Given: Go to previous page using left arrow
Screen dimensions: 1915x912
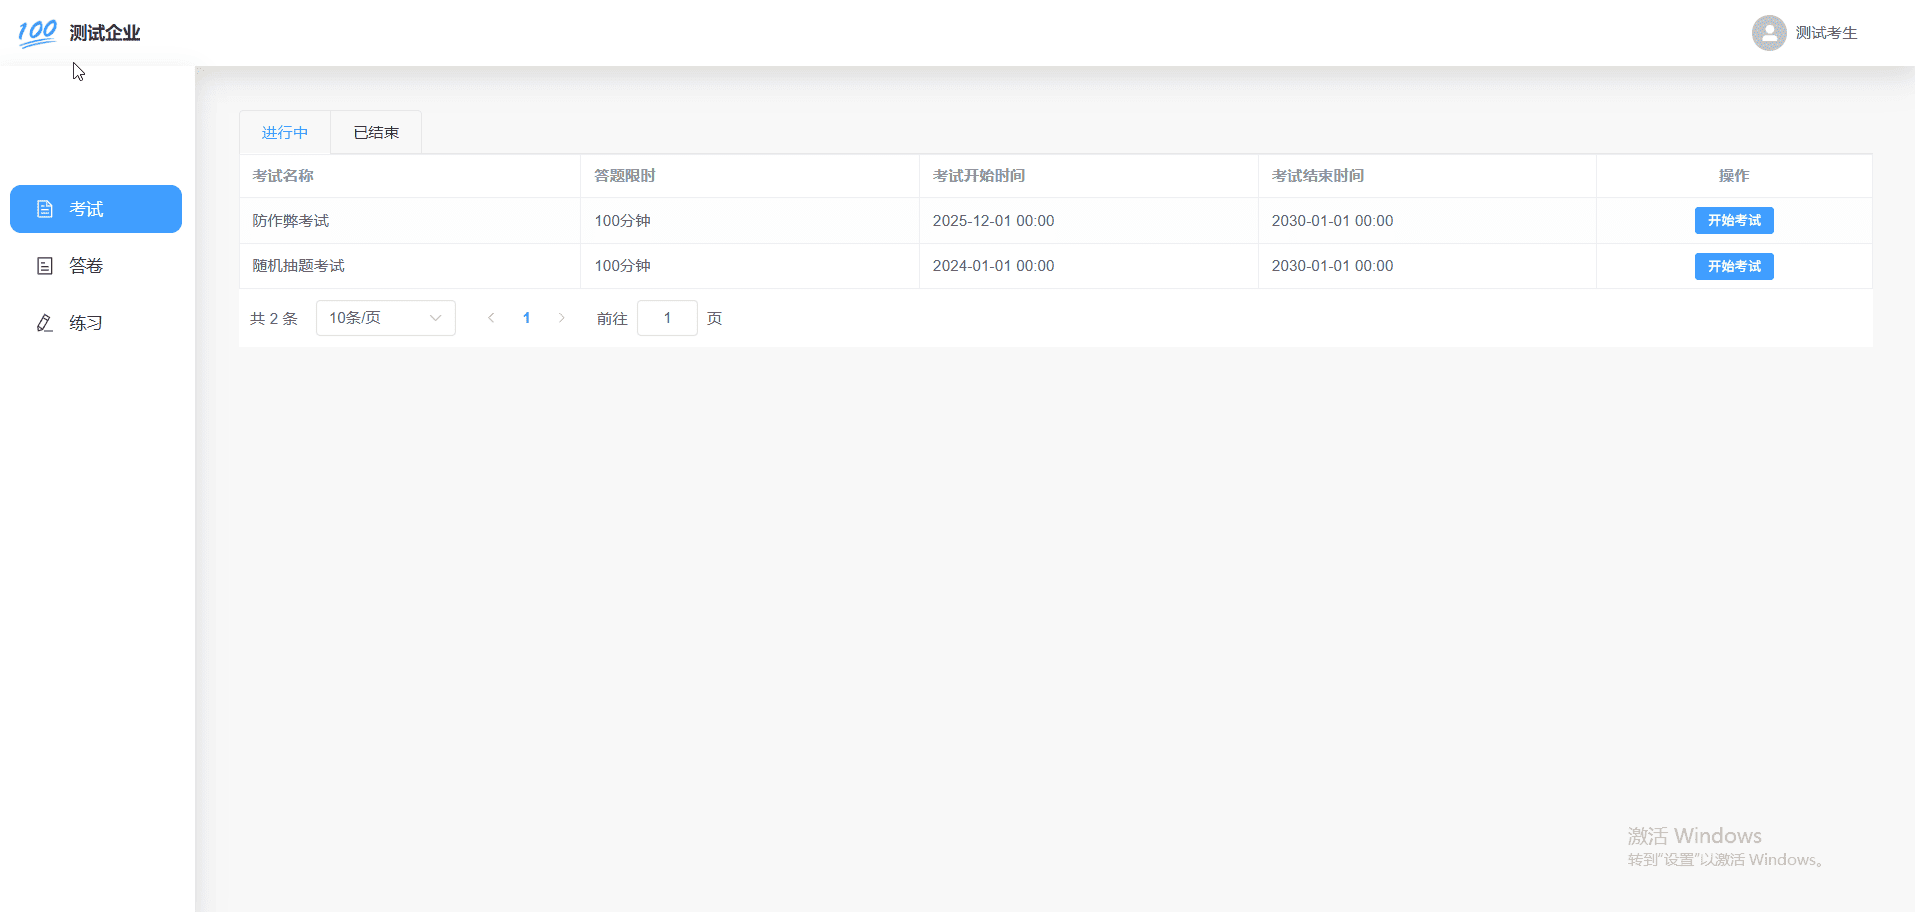Looking at the screenshot, I should click(491, 318).
